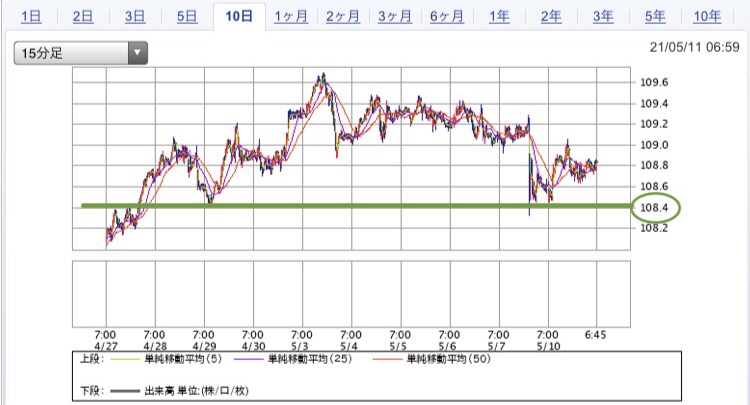The image size is (750, 405).
Task: Click the 下段 legend label
Action: coord(91,391)
